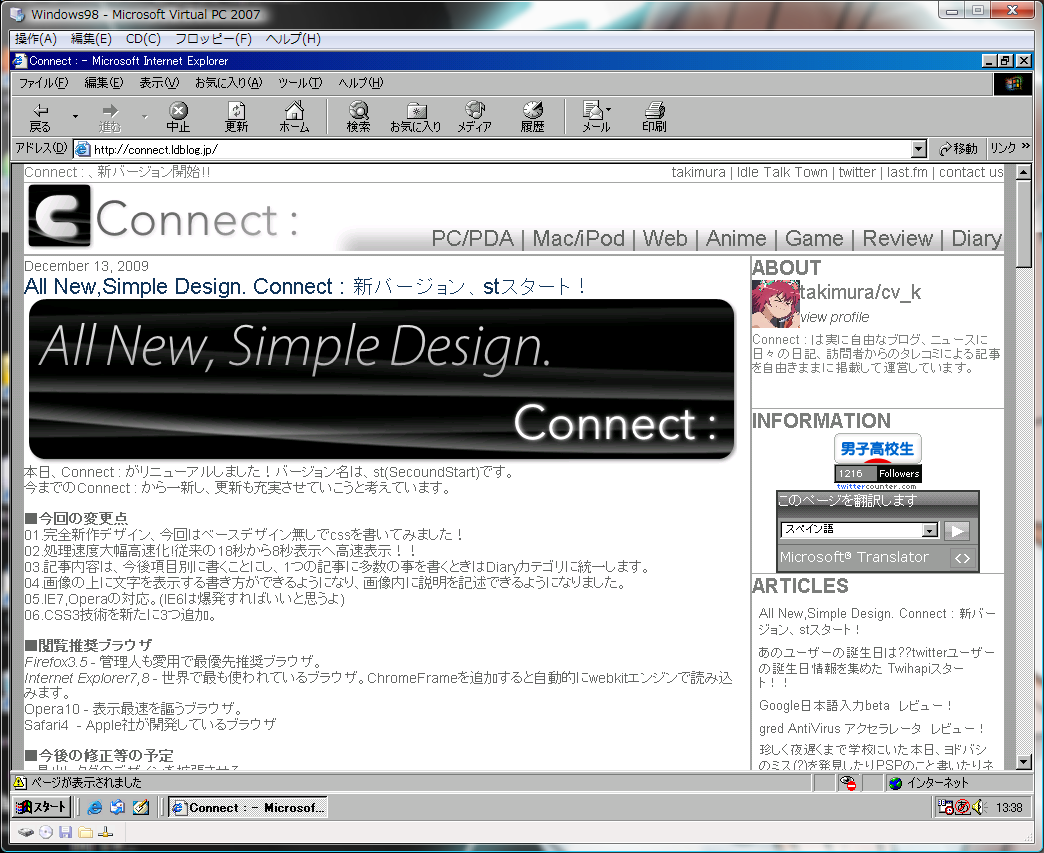Open the last.fm header link

point(907,172)
